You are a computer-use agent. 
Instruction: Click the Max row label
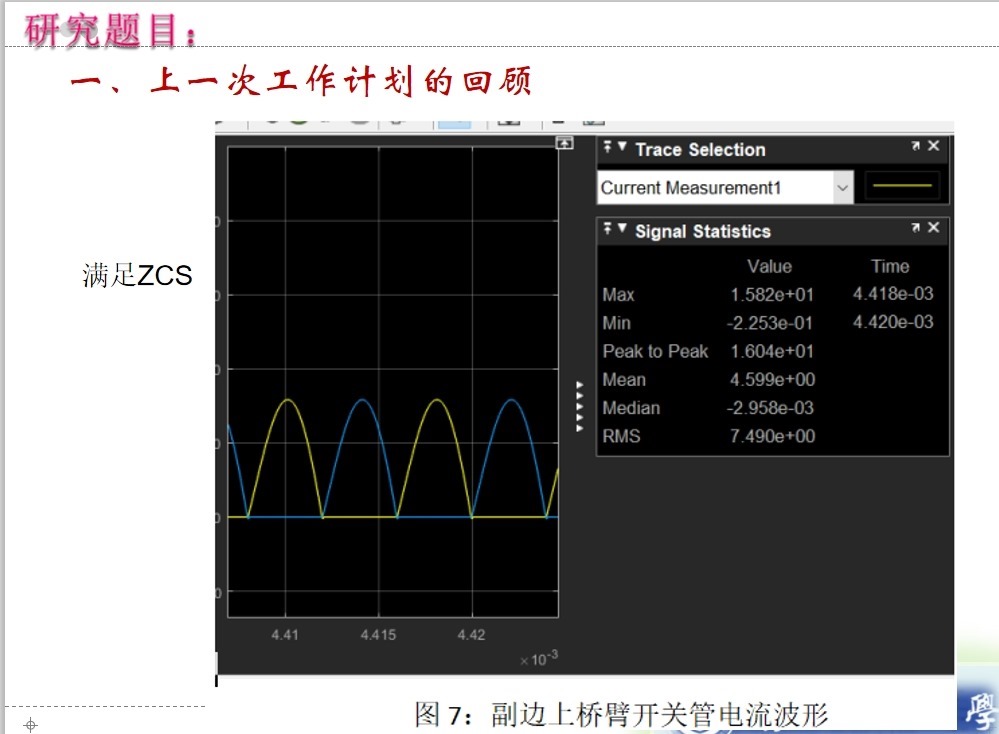click(618, 295)
